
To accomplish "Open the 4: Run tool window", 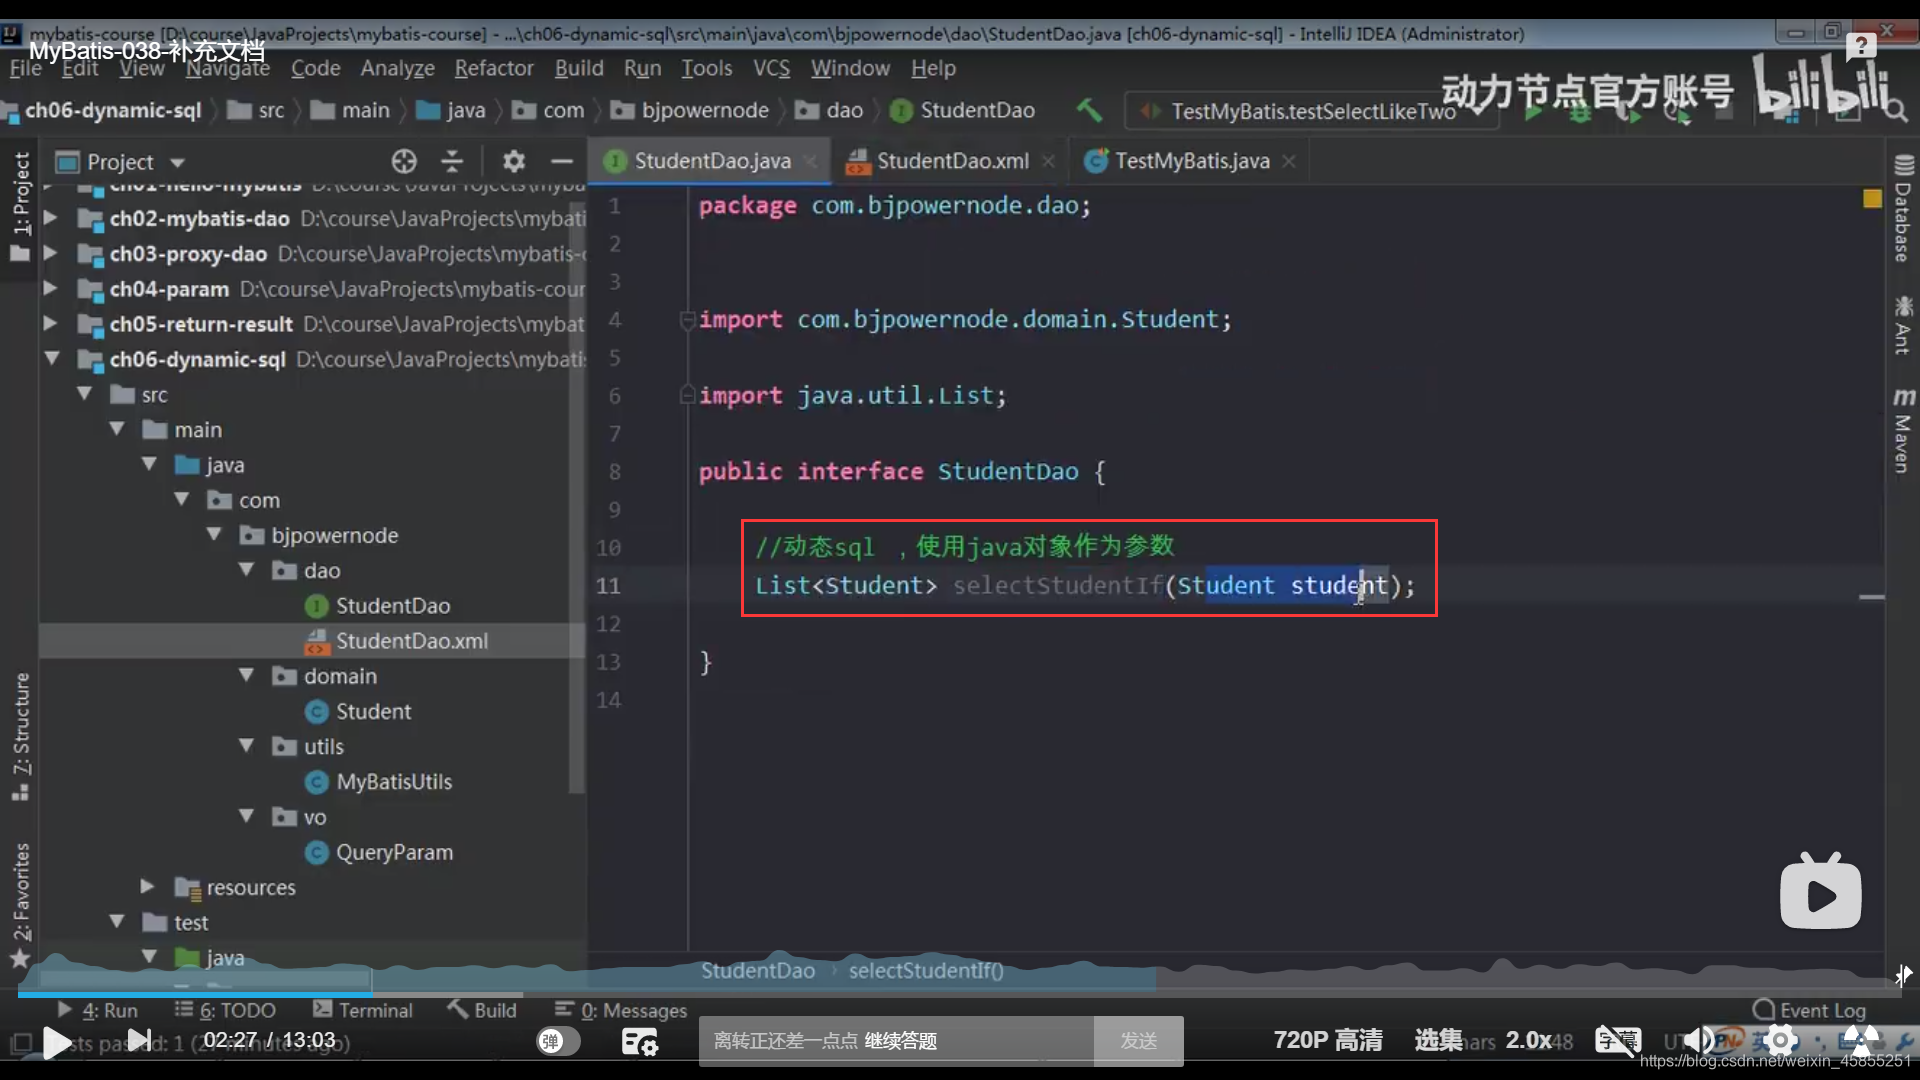I will pos(99,1010).
